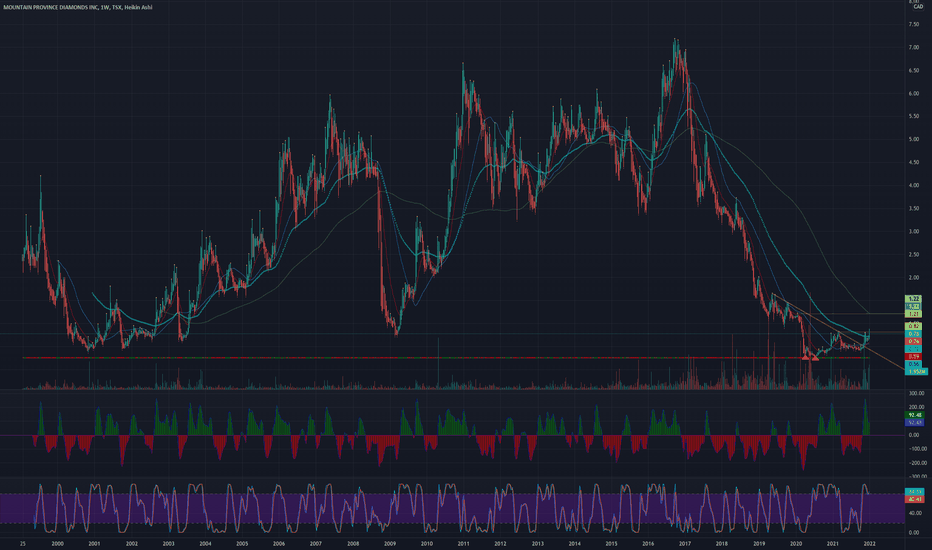Viewport: 932px width, 550px height.
Task: Click the 2008 label on time axis
Action: pyautogui.click(x=353, y=543)
